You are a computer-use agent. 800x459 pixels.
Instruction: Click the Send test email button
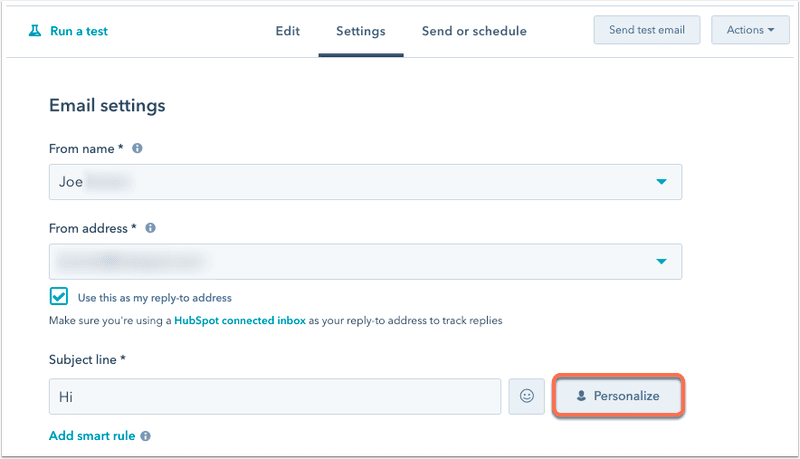(647, 30)
